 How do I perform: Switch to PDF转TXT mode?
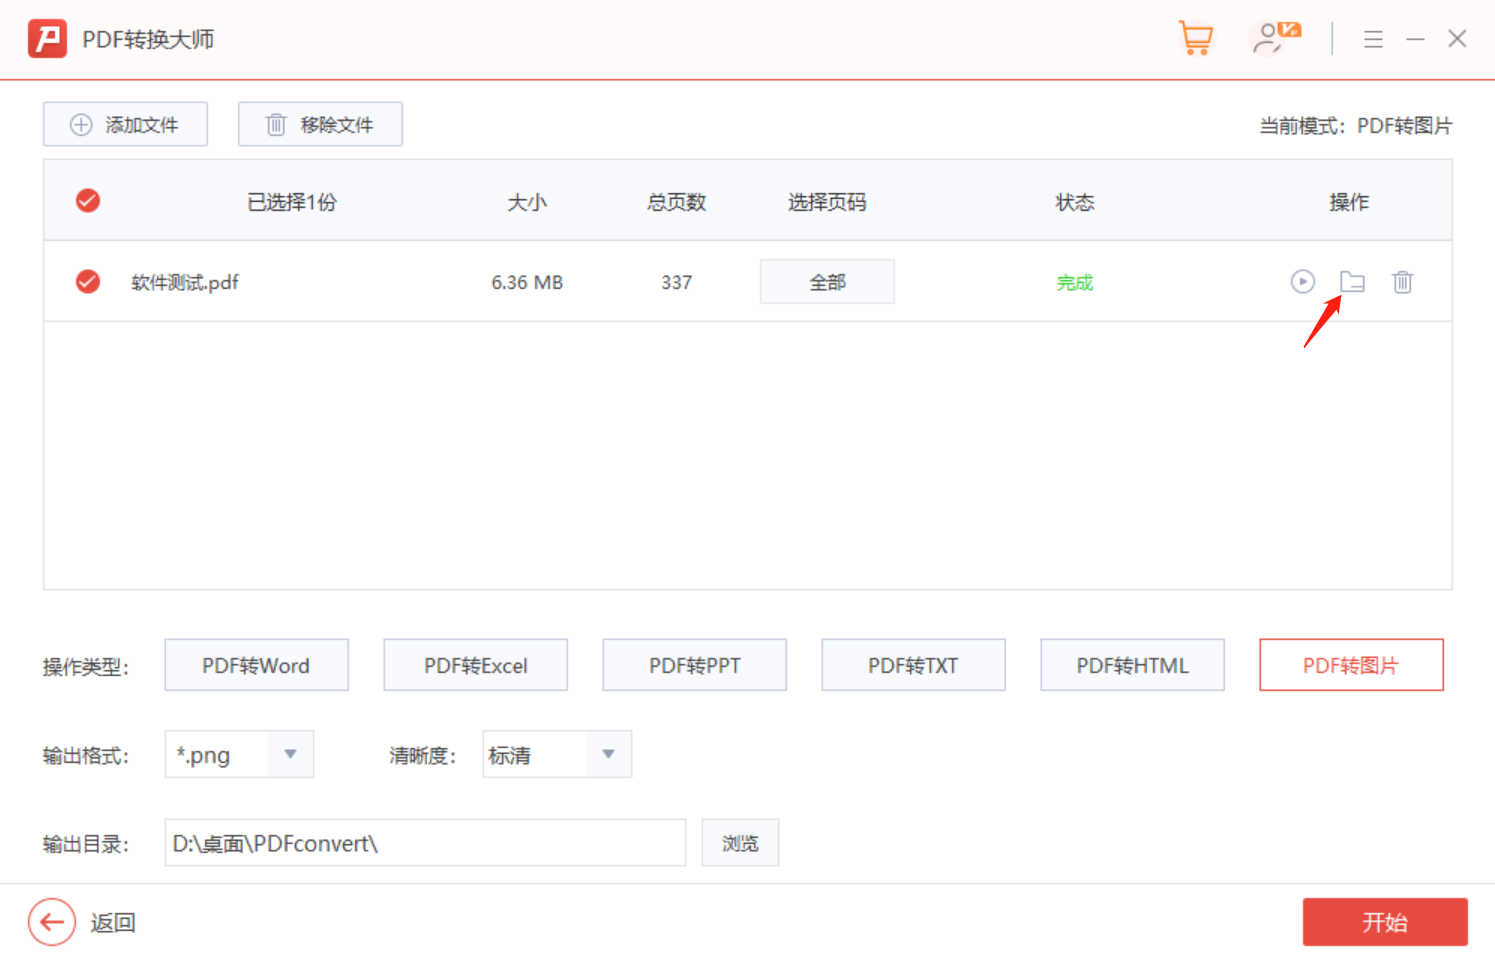coord(913,665)
